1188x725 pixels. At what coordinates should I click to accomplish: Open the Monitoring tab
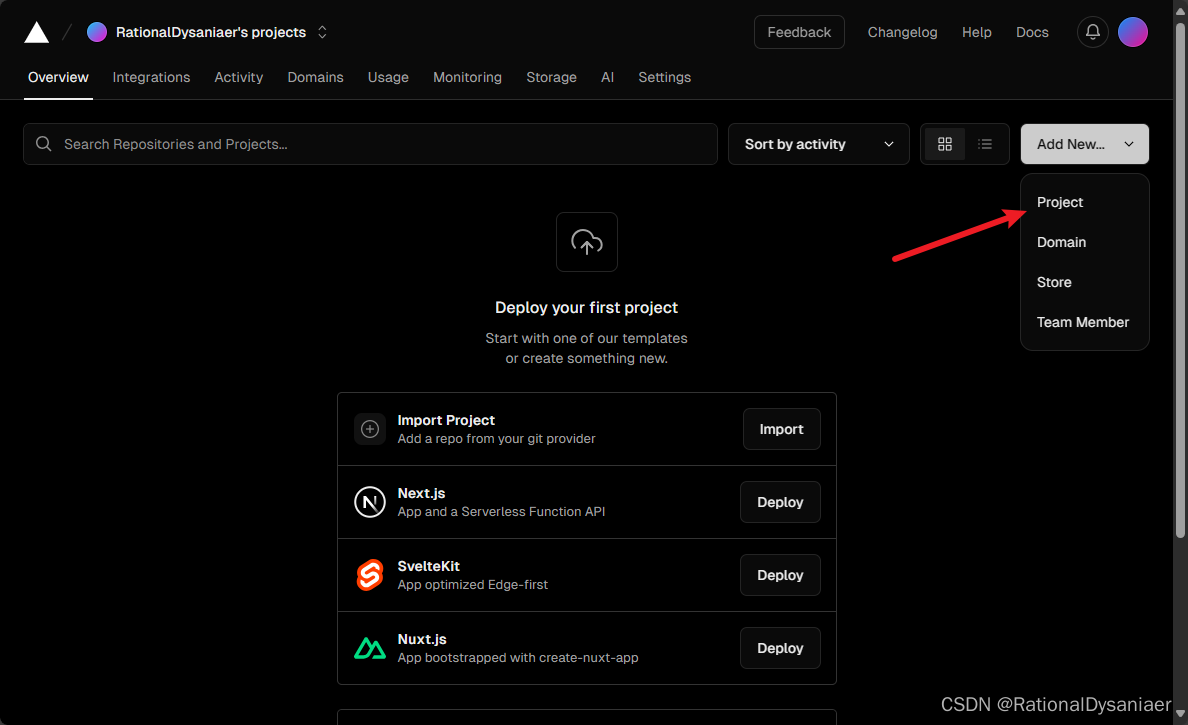(x=467, y=77)
